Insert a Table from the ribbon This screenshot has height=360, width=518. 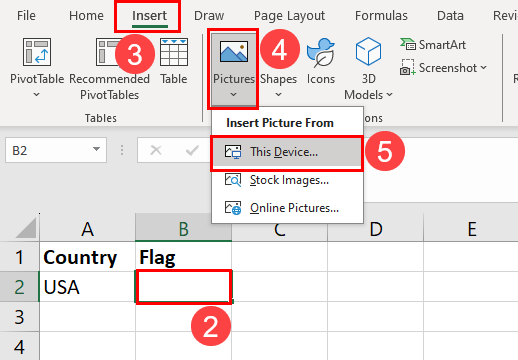pos(174,62)
